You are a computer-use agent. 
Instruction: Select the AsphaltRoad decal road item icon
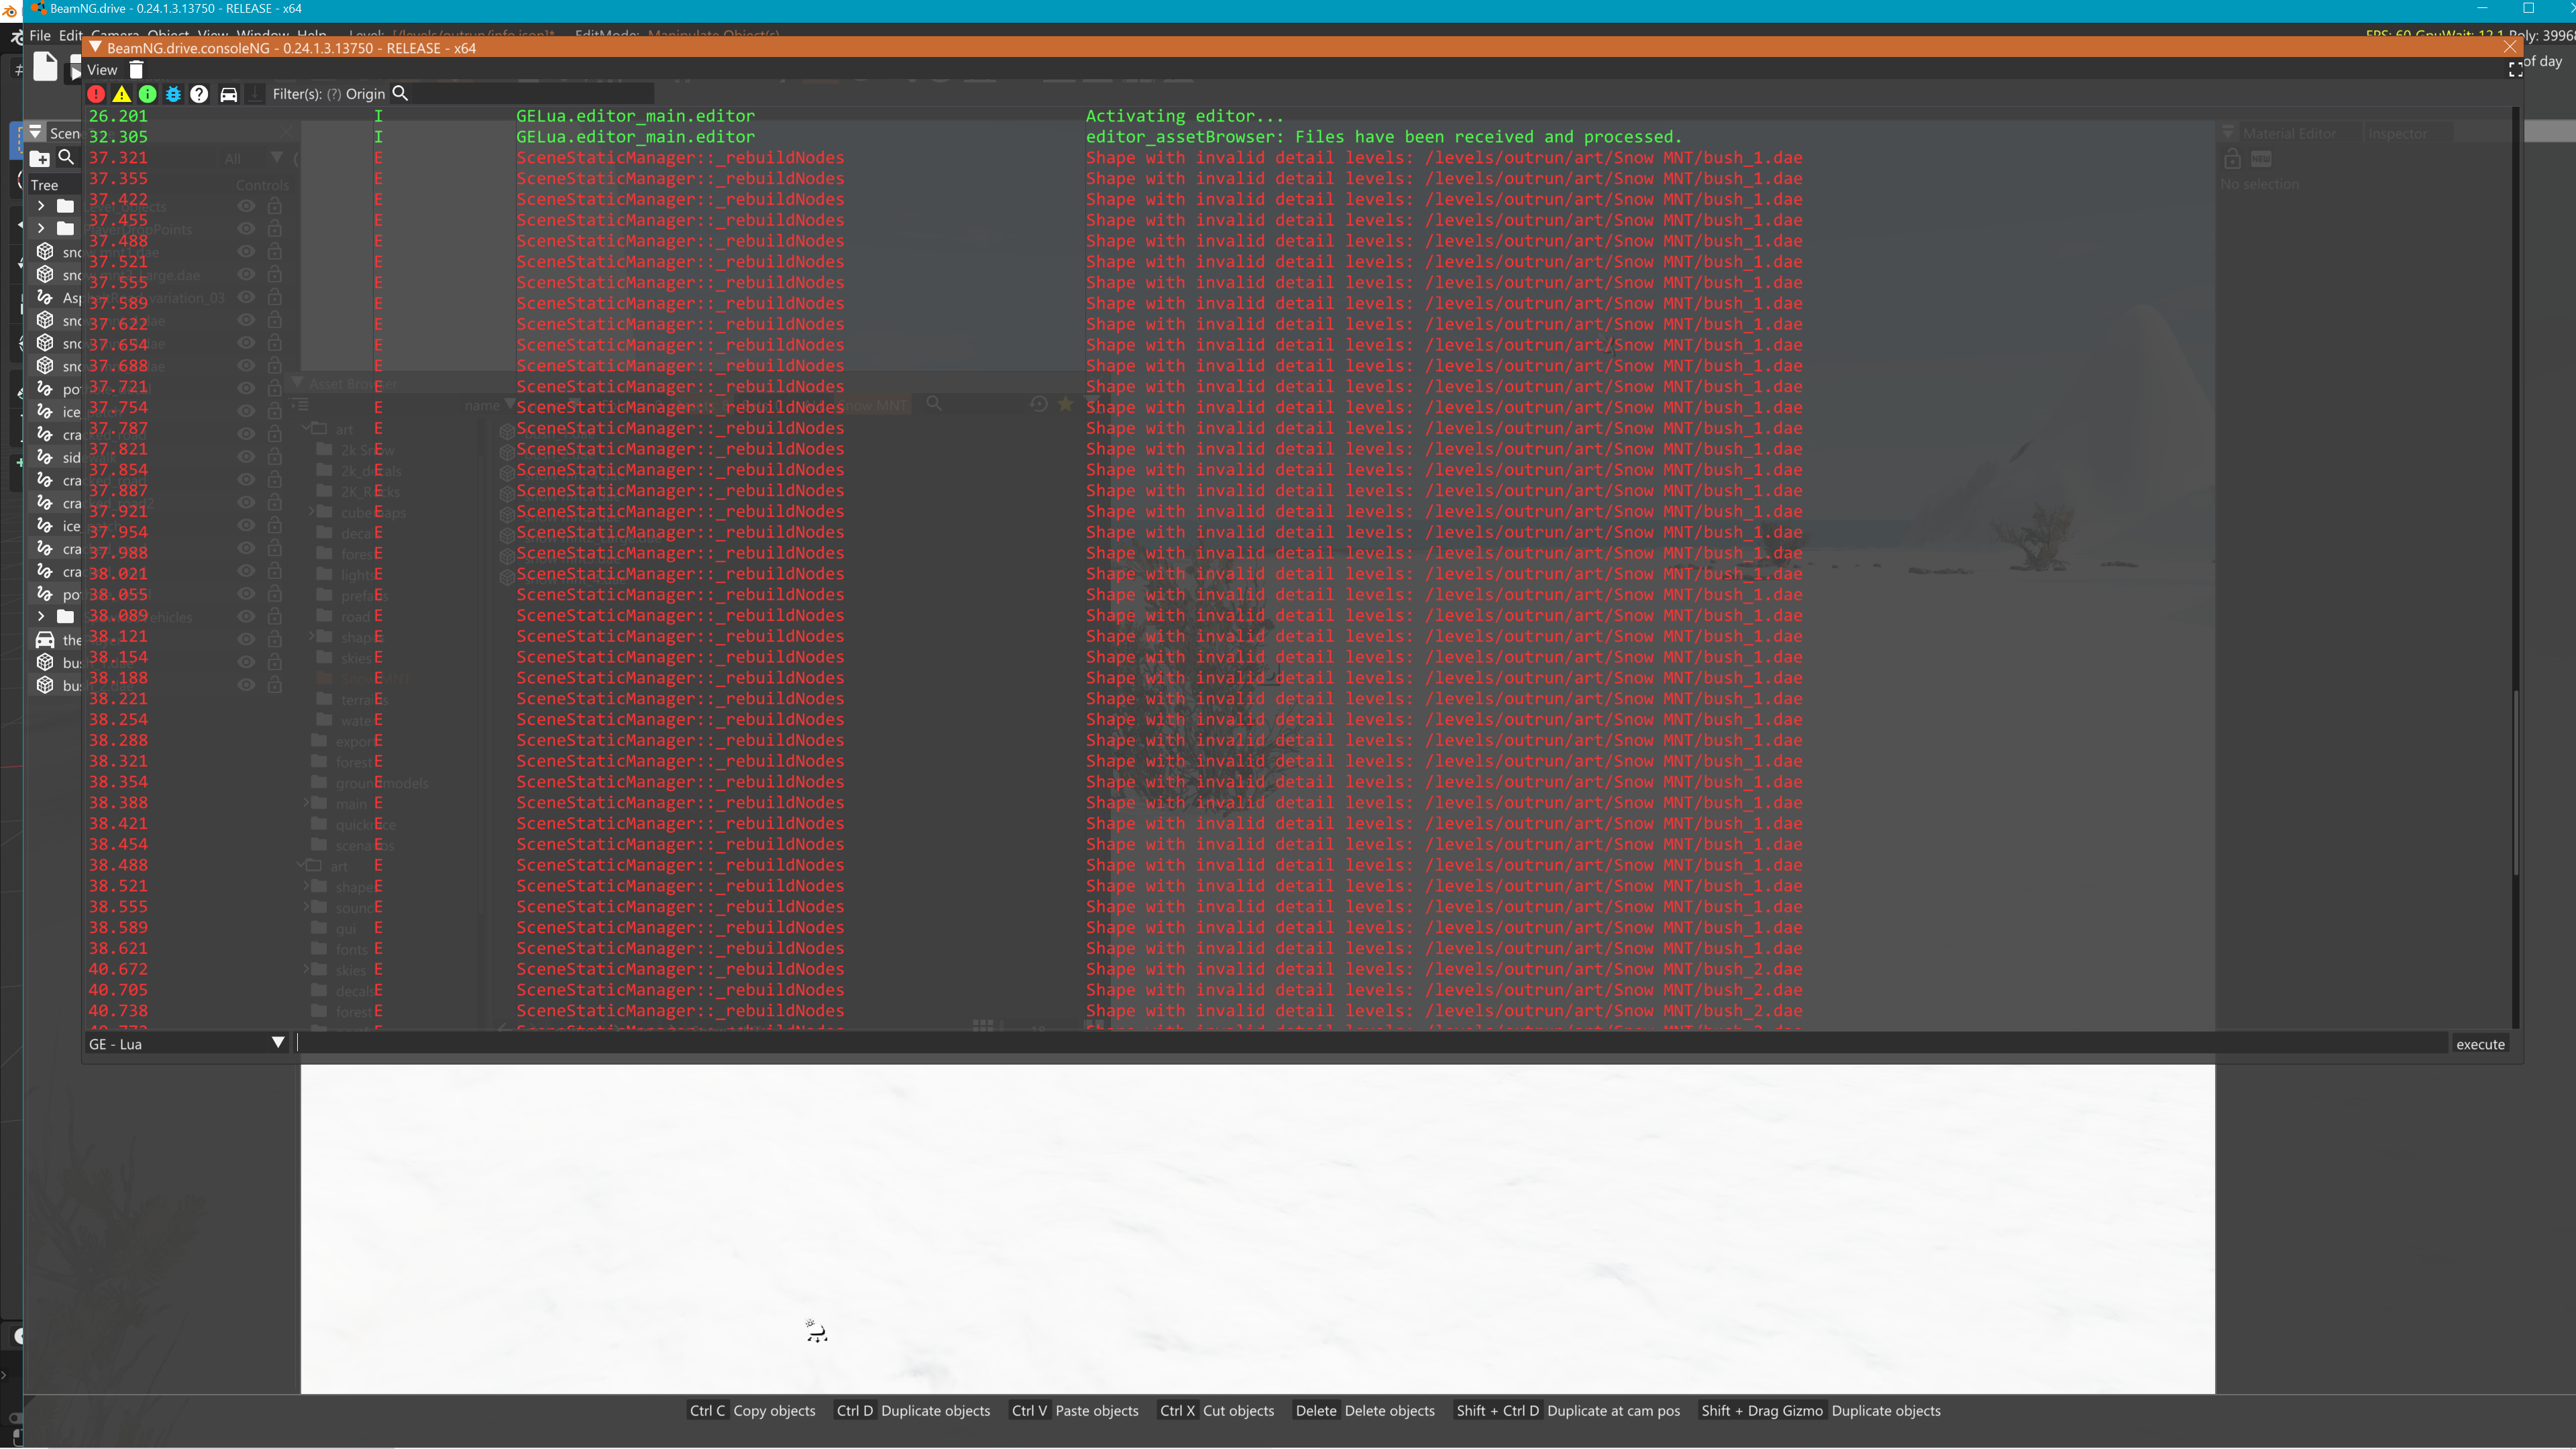(45, 297)
